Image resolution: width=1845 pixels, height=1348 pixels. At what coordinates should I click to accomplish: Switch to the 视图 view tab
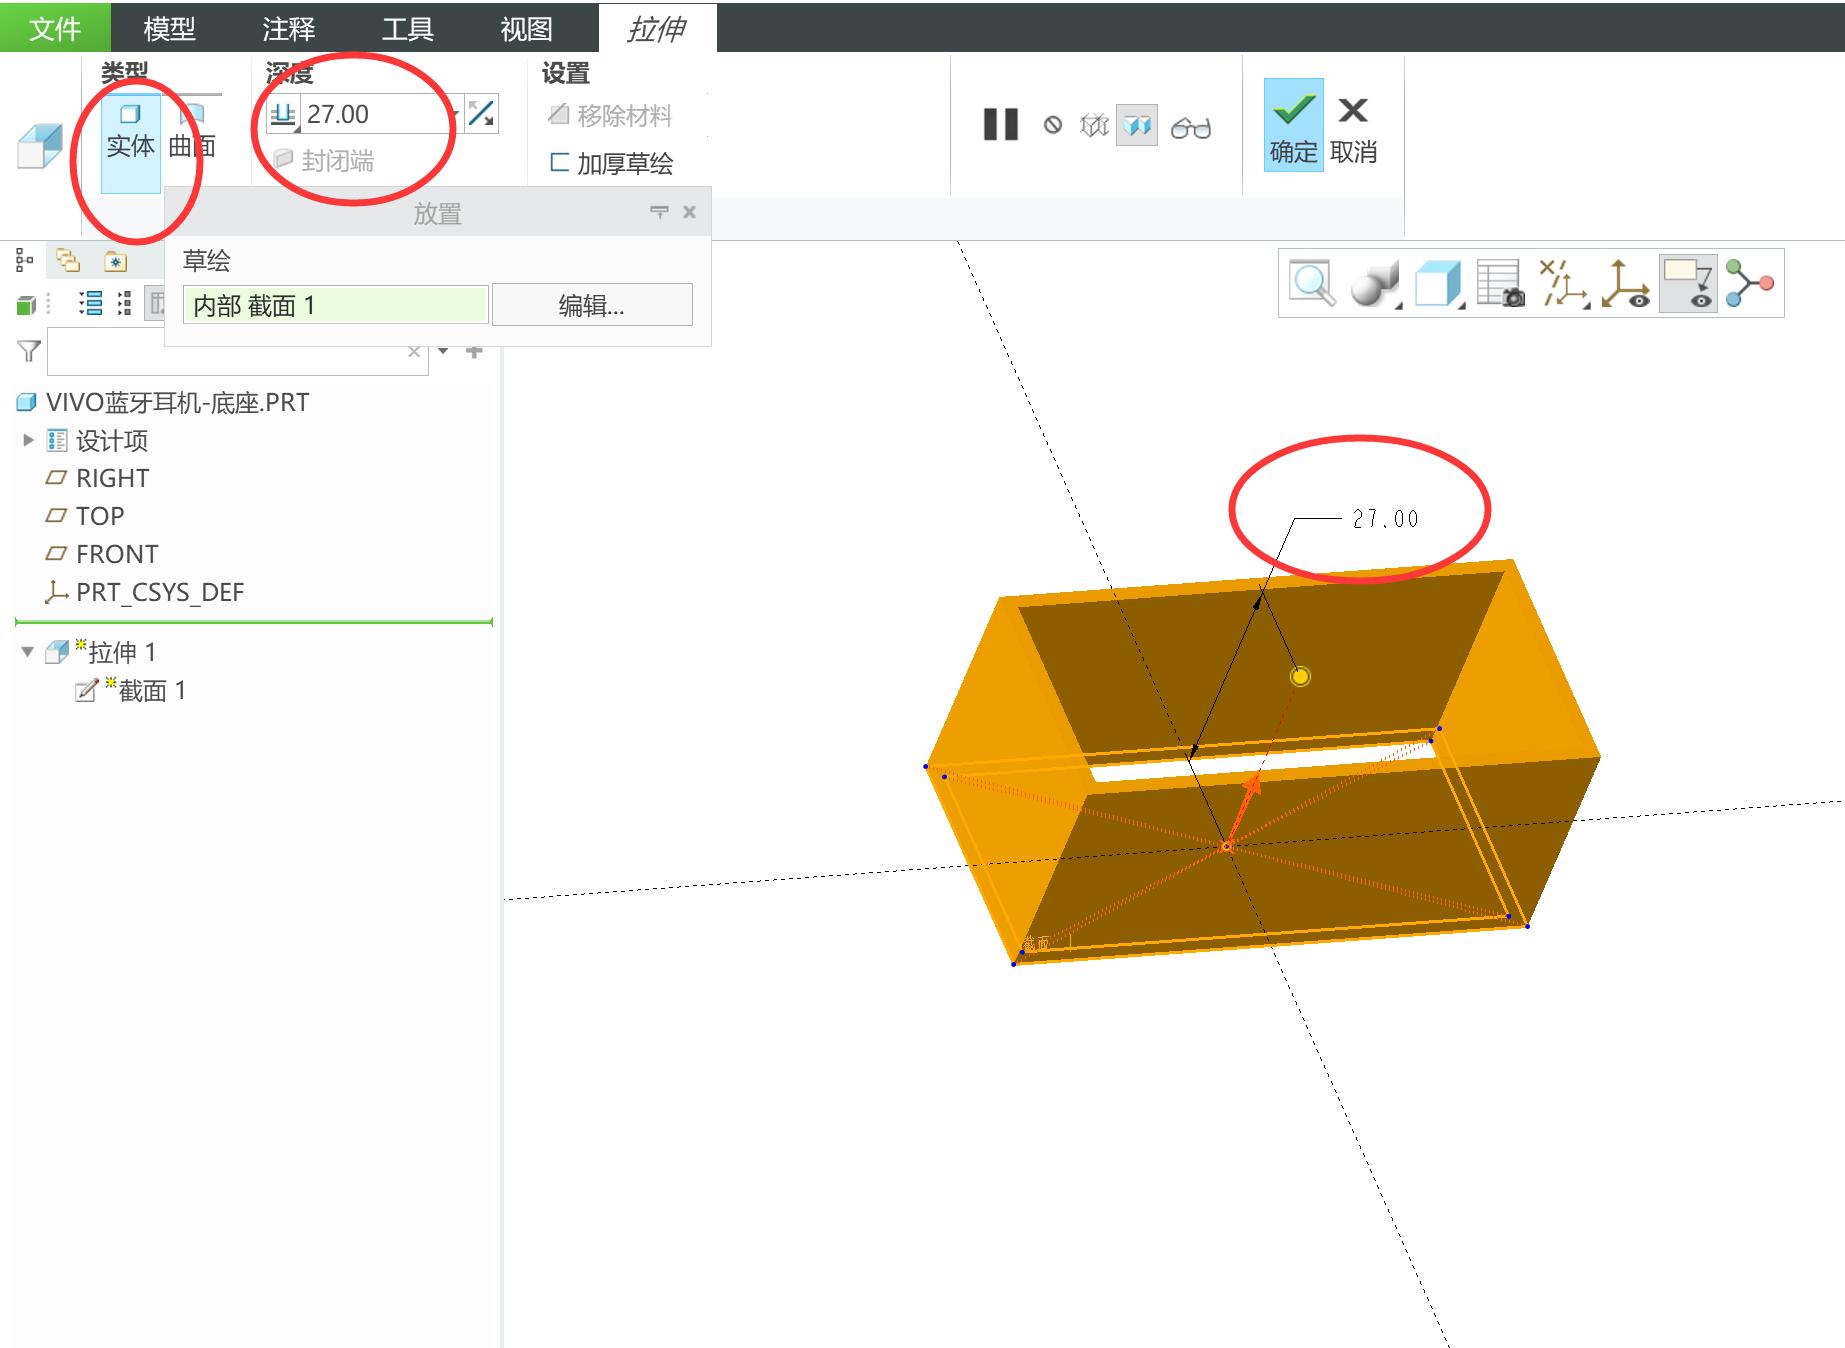pos(526,28)
